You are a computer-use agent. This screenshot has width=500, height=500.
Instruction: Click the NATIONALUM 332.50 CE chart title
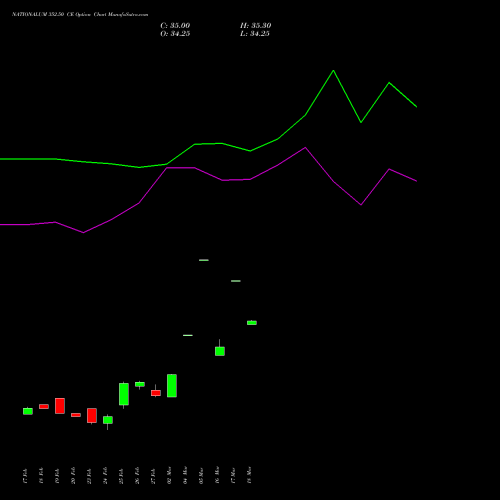[x=80, y=15]
